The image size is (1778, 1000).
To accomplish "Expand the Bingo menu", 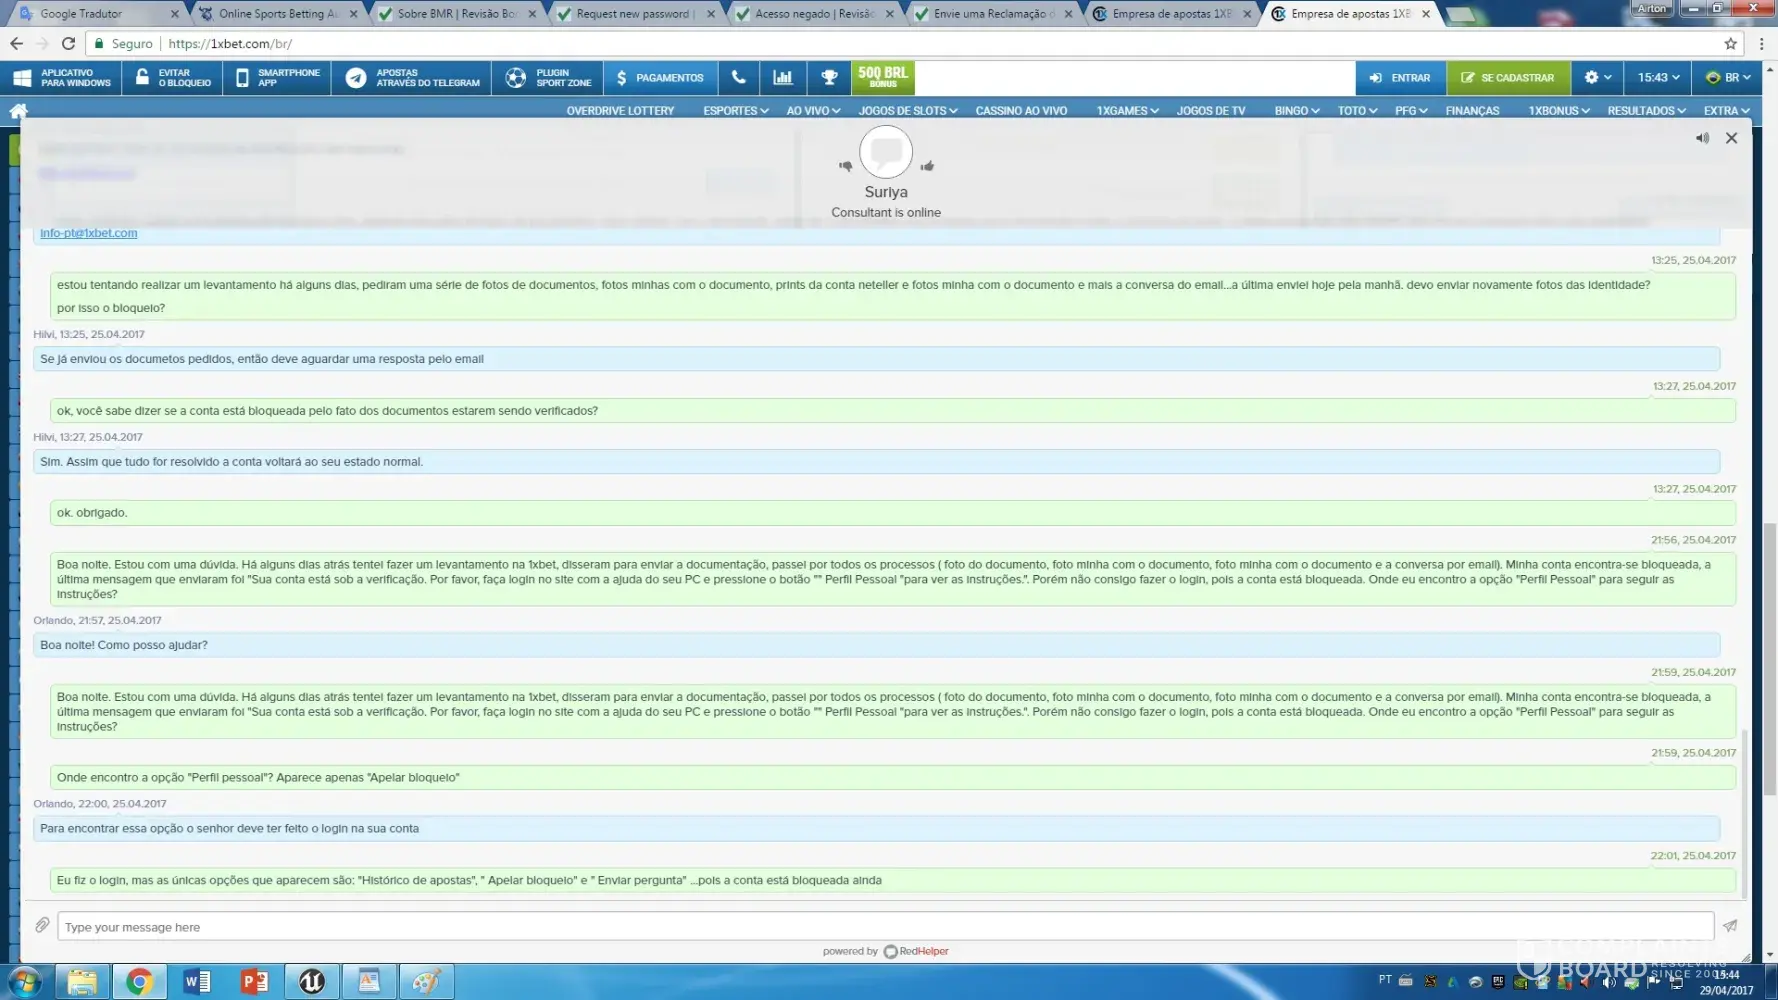I will tap(1297, 111).
